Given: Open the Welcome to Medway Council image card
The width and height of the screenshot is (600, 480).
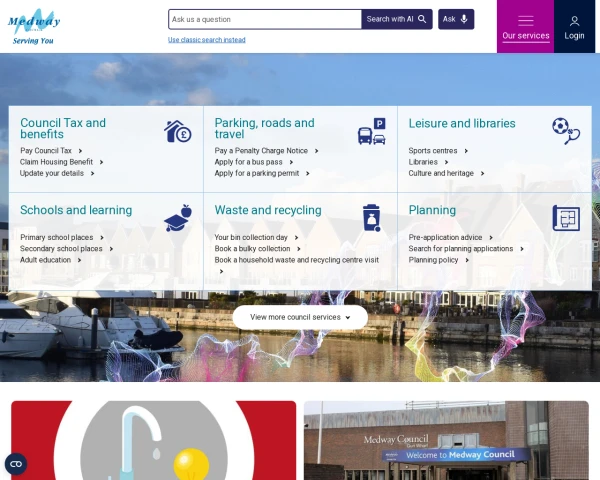Looking at the screenshot, I should click(446, 440).
